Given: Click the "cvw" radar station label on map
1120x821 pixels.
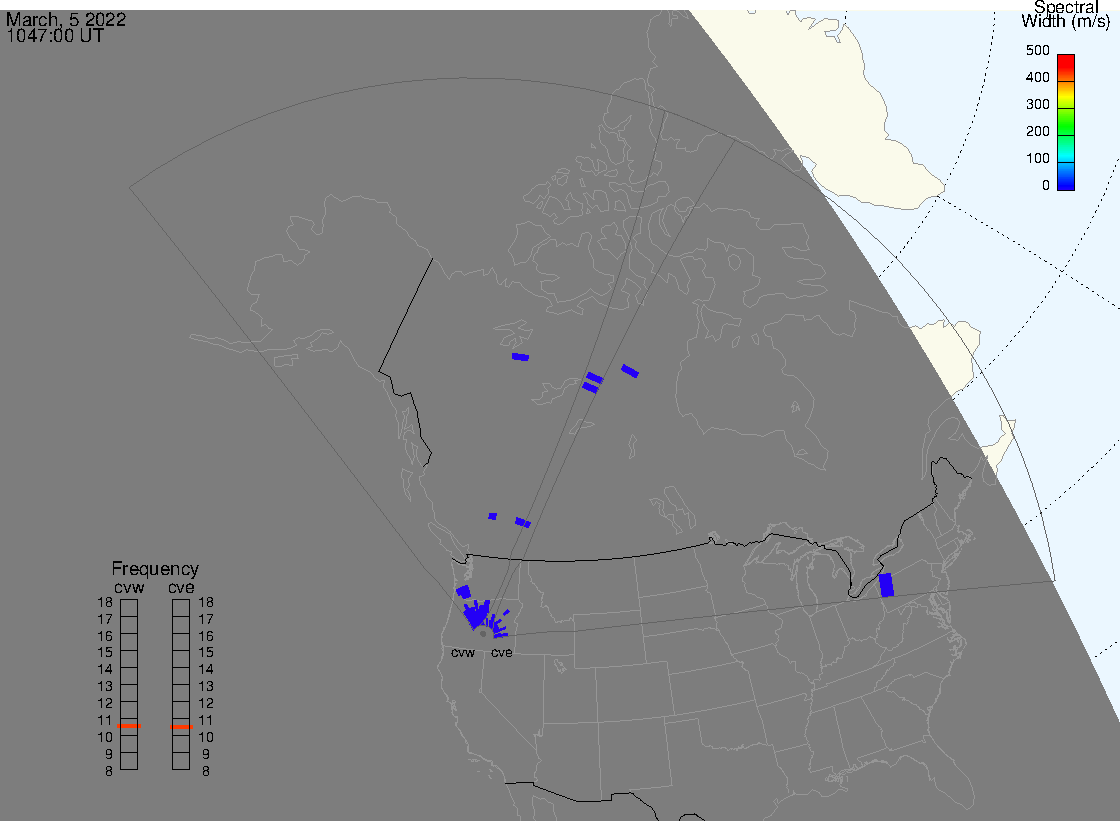Looking at the screenshot, I should [463, 653].
